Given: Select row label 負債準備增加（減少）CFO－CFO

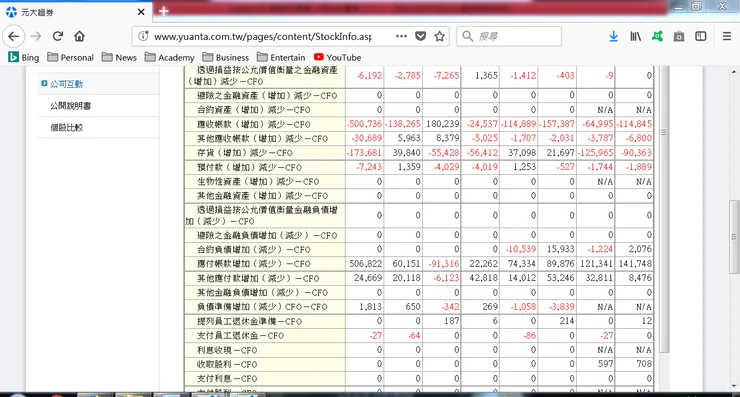Looking at the screenshot, I should point(262,307).
